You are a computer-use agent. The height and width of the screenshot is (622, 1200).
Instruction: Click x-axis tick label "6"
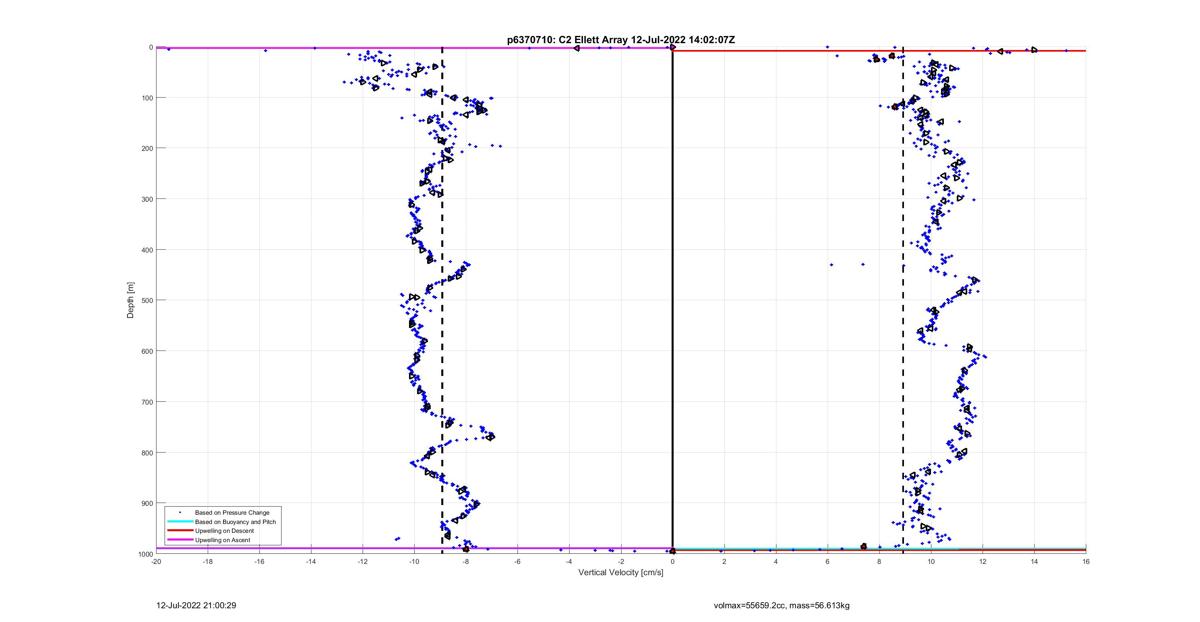(x=828, y=562)
